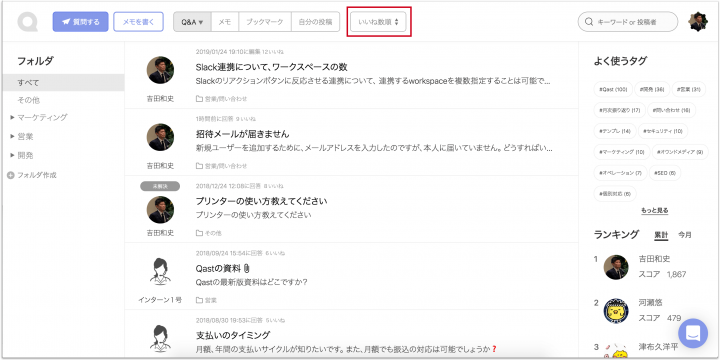The width and height of the screenshot is (720, 360).
Task: Switch ranking to 今月 tab
Action: (x=685, y=235)
